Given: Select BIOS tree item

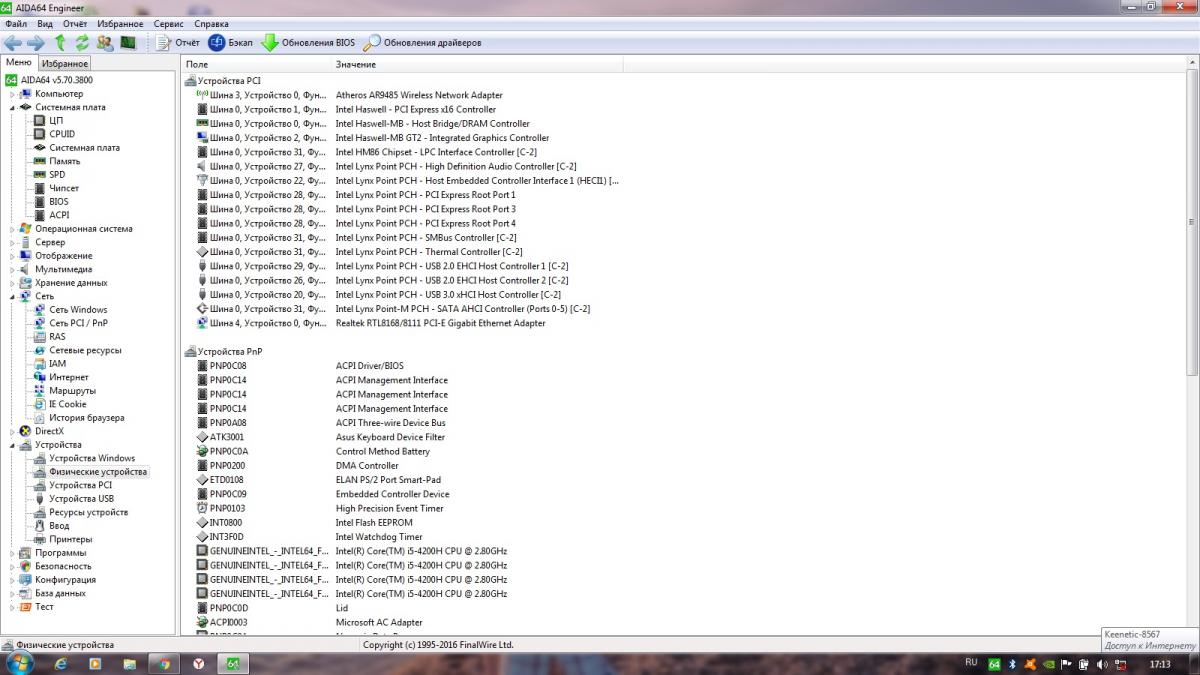Looking at the screenshot, I should coord(59,201).
